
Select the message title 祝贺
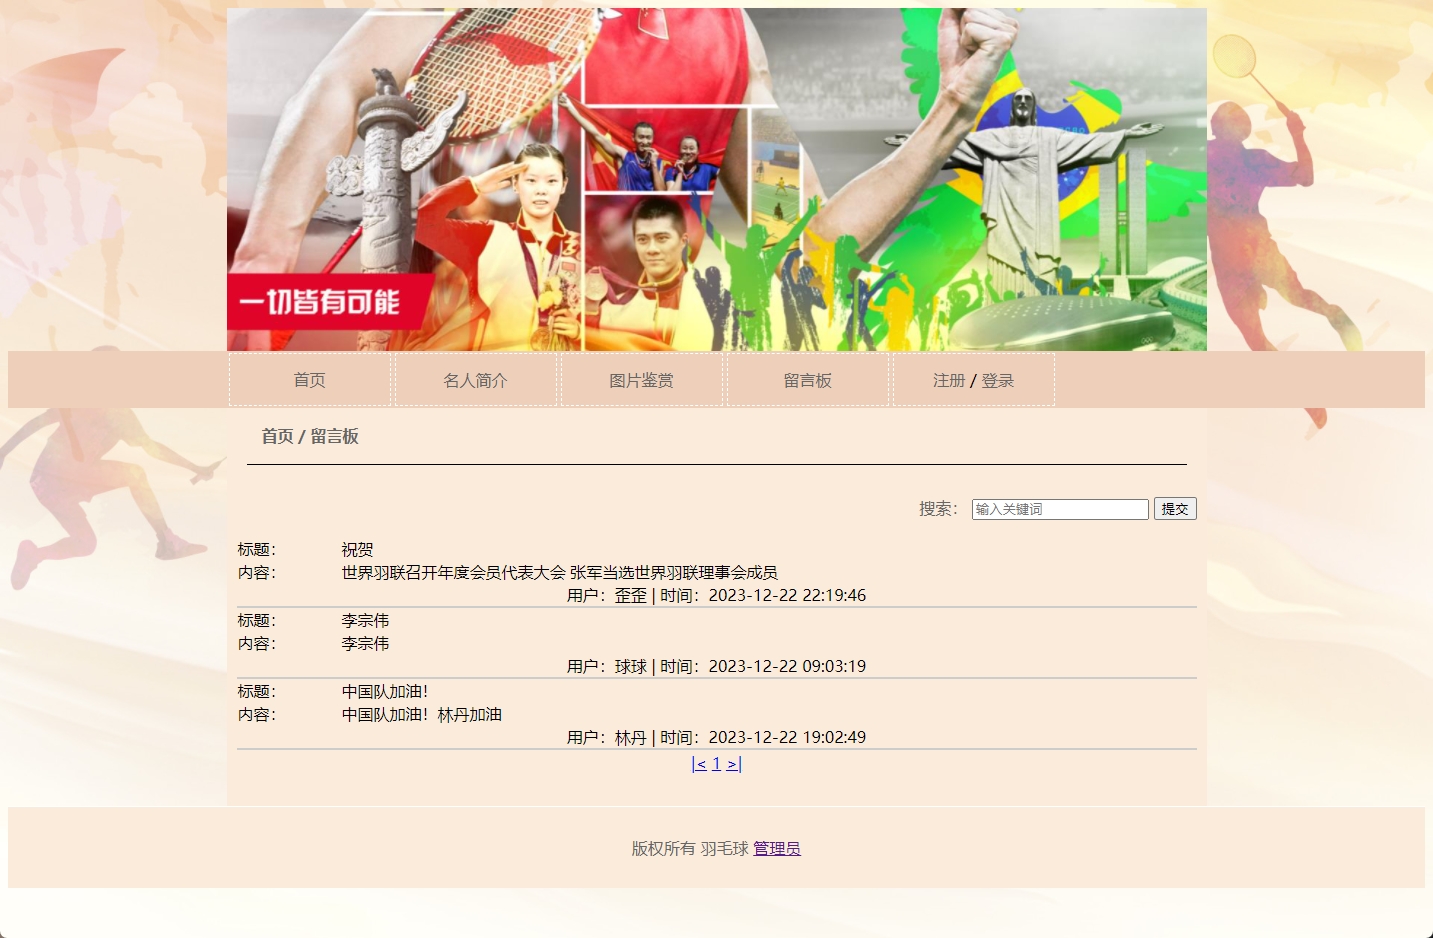tap(357, 550)
